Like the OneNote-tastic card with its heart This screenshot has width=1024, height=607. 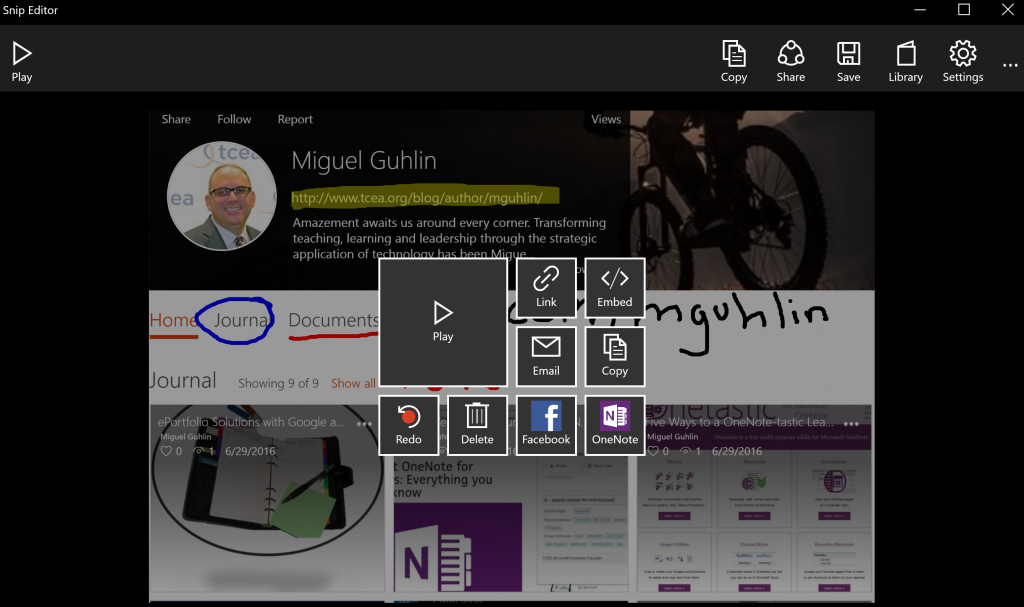coord(652,451)
